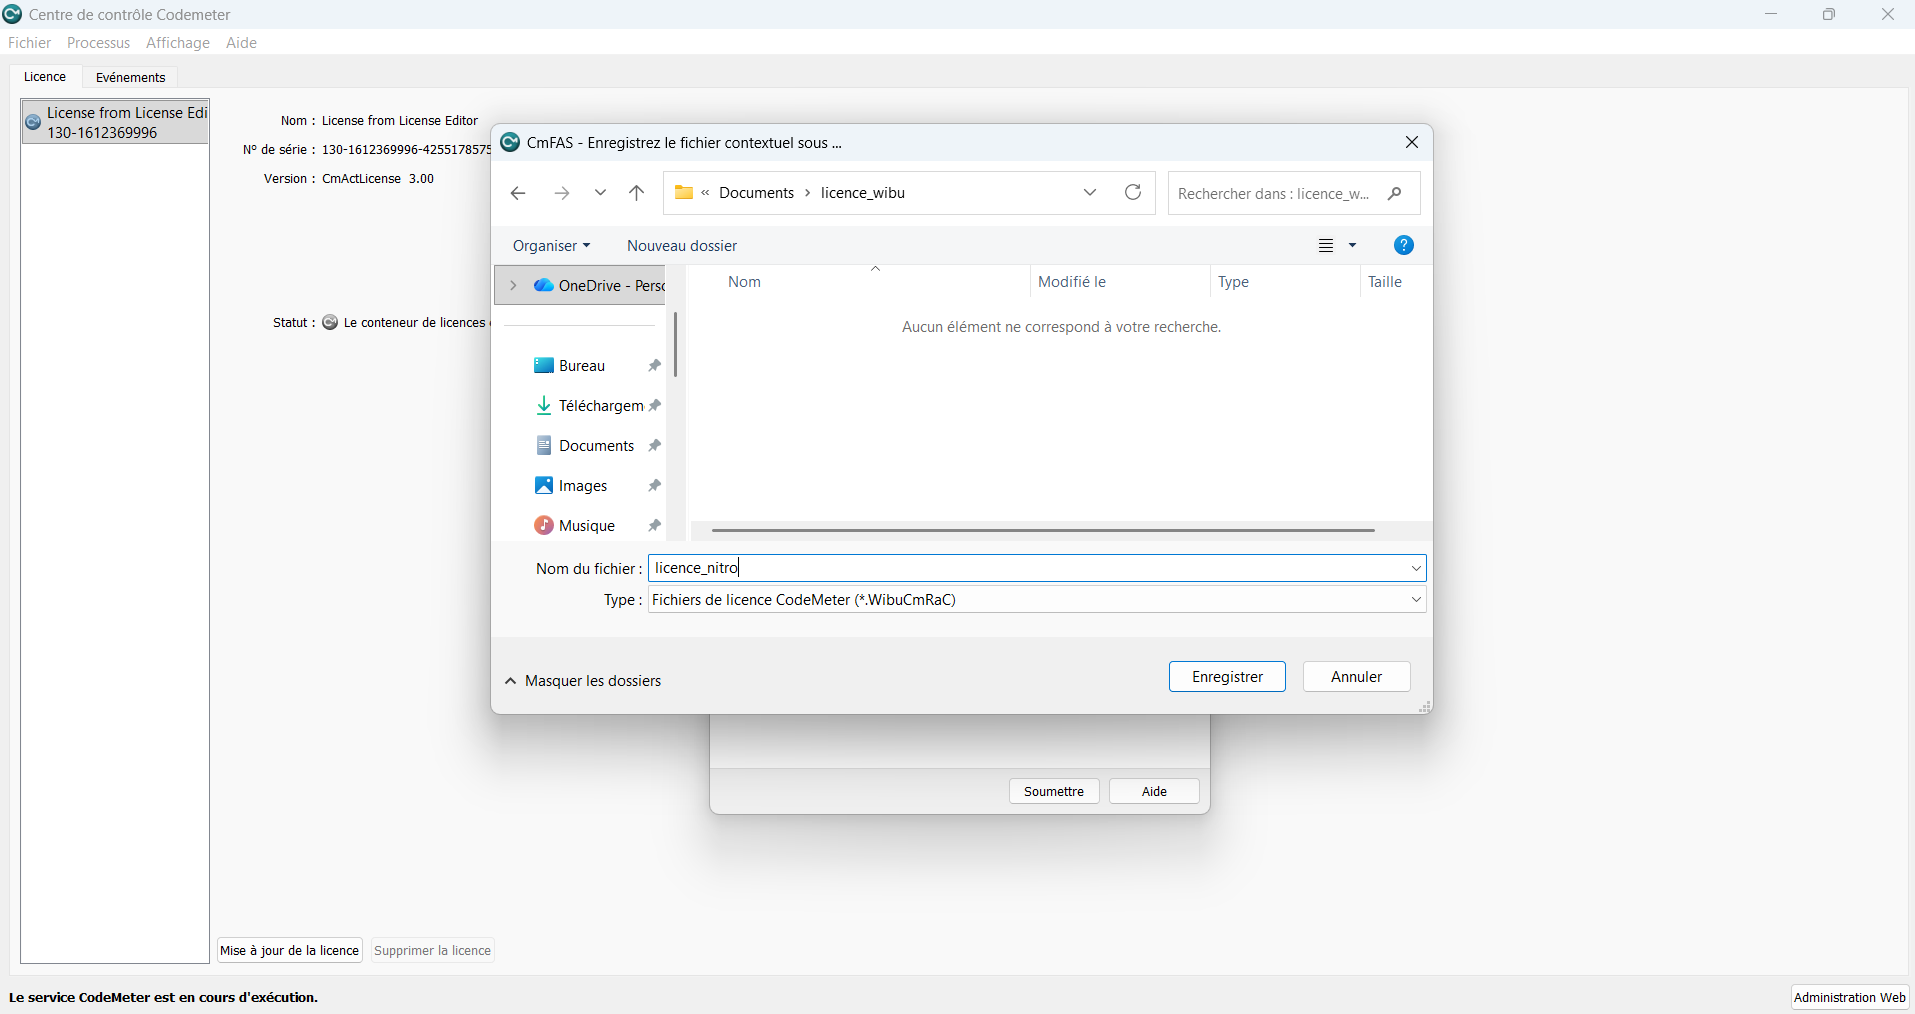Collapse folders with Masquer les dossiers
This screenshot has width=1915, height=1014.
(582, 681)
